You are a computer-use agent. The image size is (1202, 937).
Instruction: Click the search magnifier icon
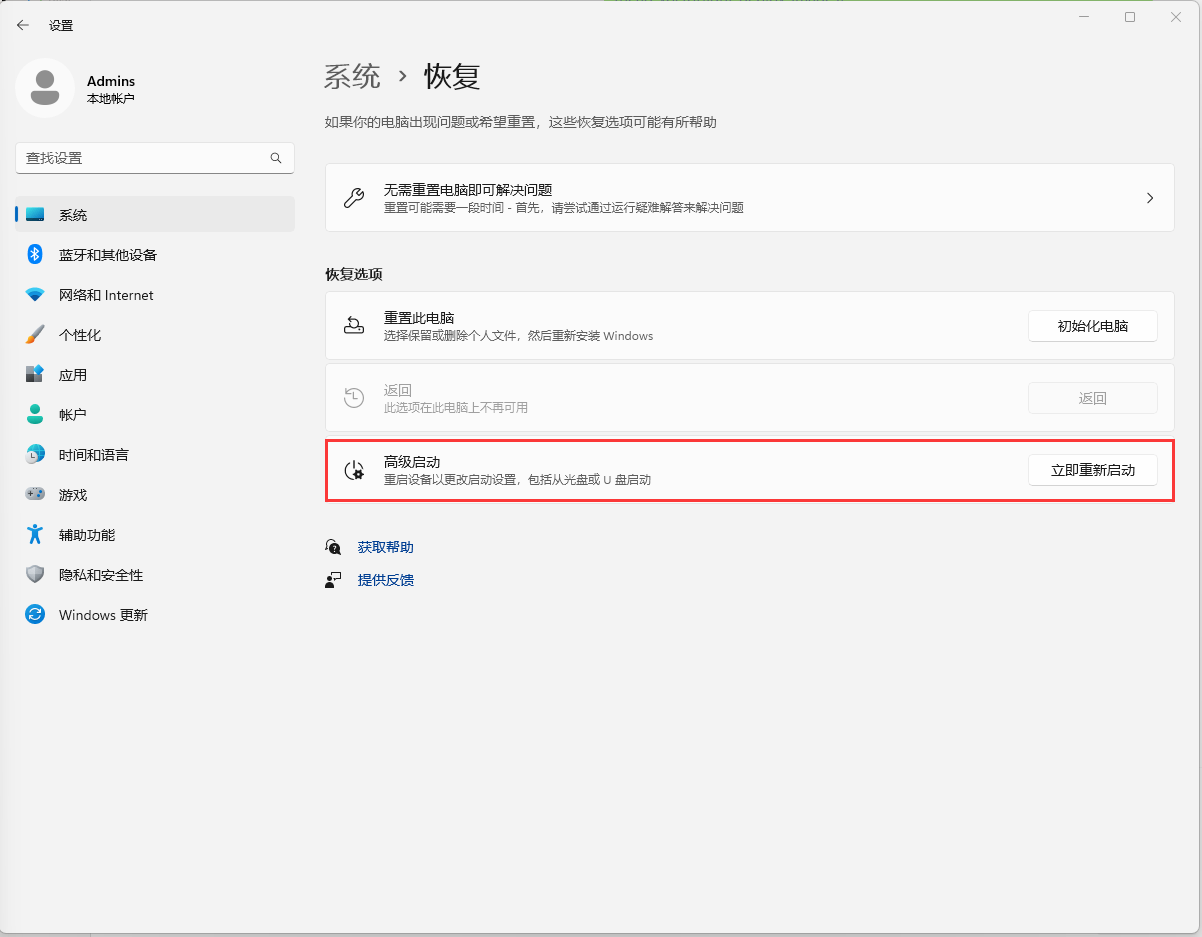click(276, 158)
